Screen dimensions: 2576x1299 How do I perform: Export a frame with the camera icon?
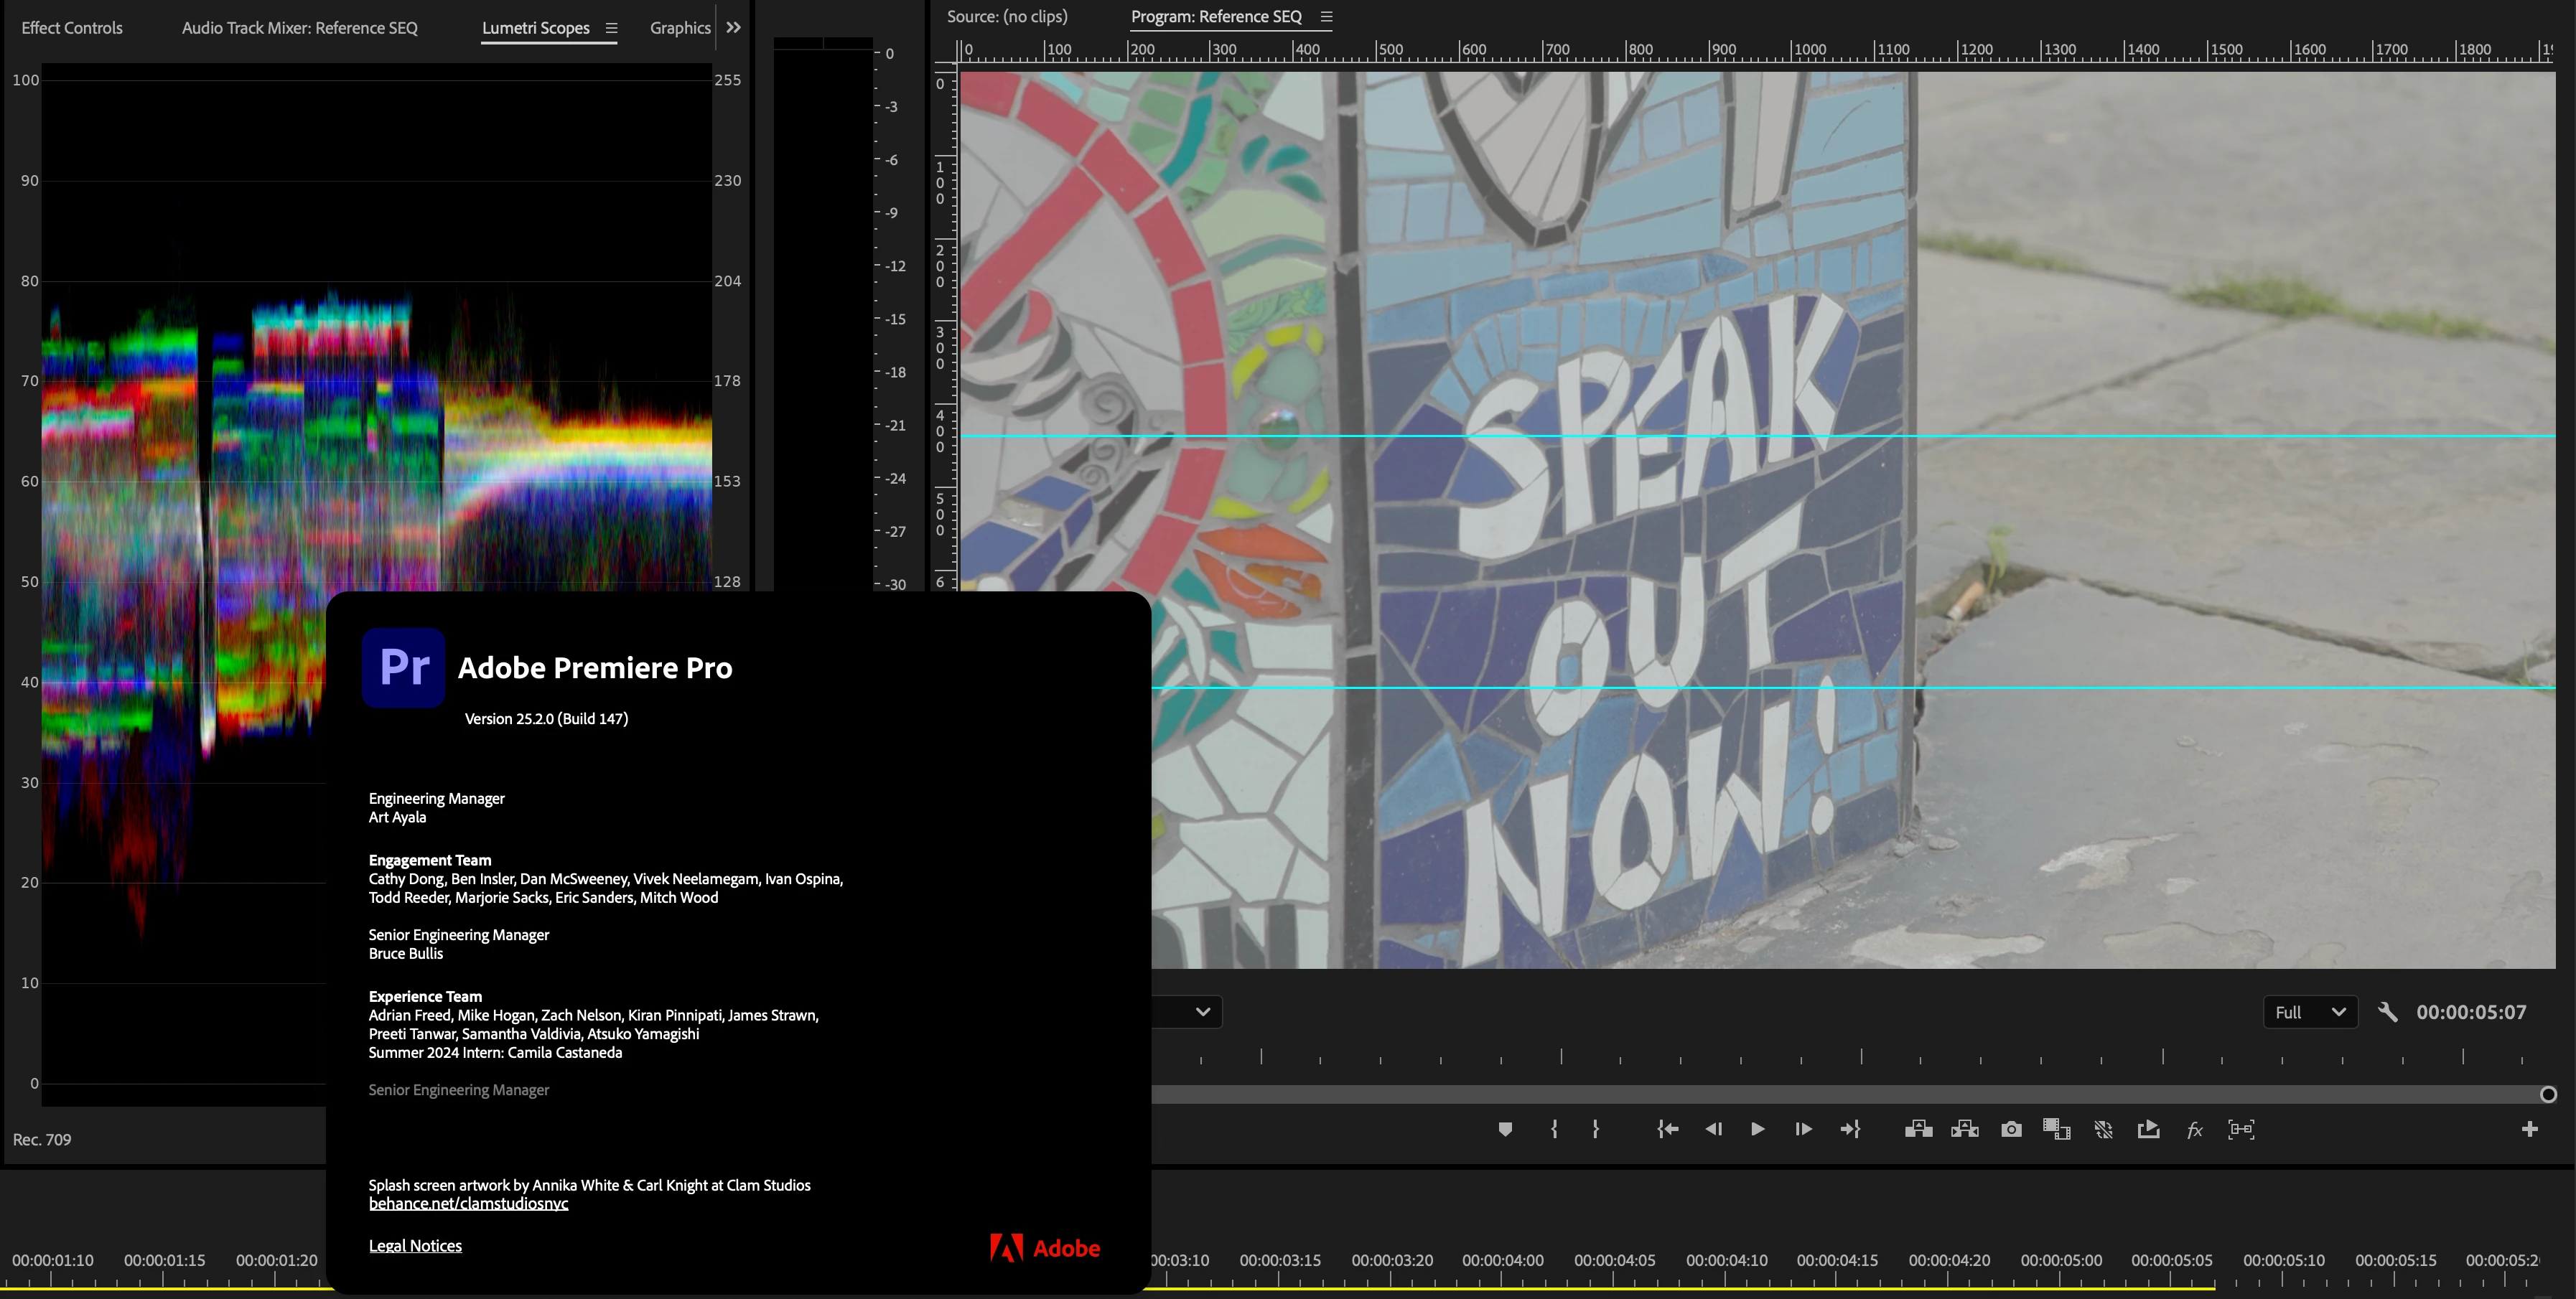tap(2011, 1129)
